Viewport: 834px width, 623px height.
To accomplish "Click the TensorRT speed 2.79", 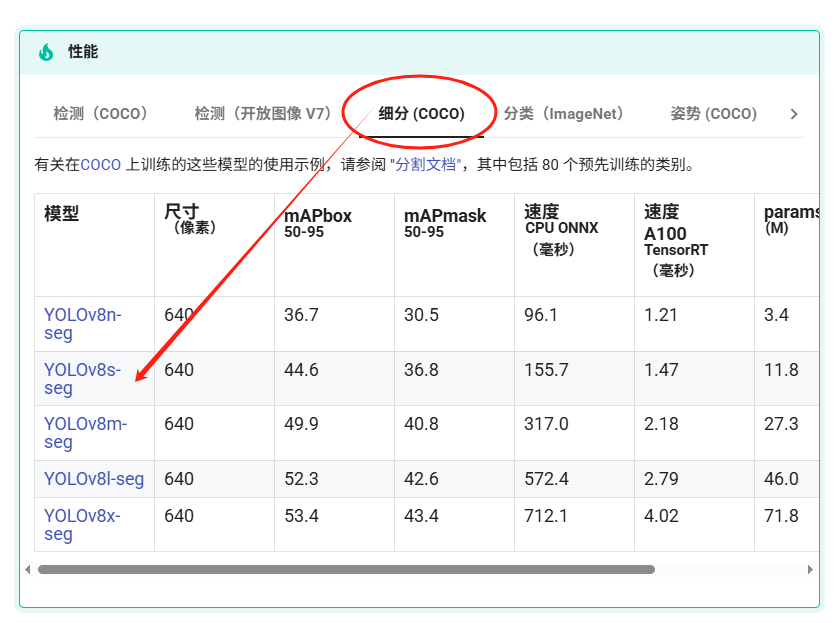I will [661, 478].
